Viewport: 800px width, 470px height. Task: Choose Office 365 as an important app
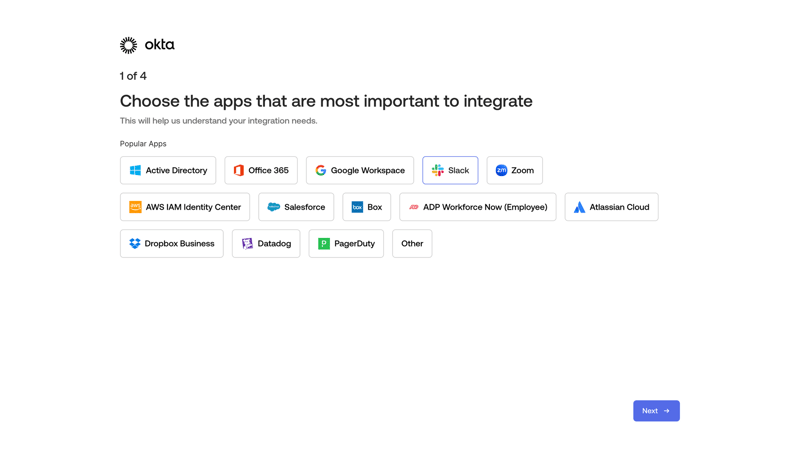(x=261, y=170)
